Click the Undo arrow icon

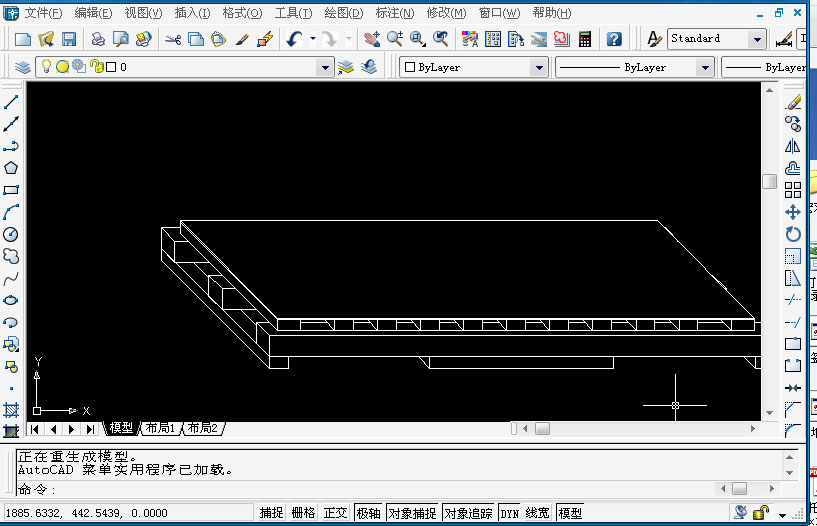(x=294, y=39)
